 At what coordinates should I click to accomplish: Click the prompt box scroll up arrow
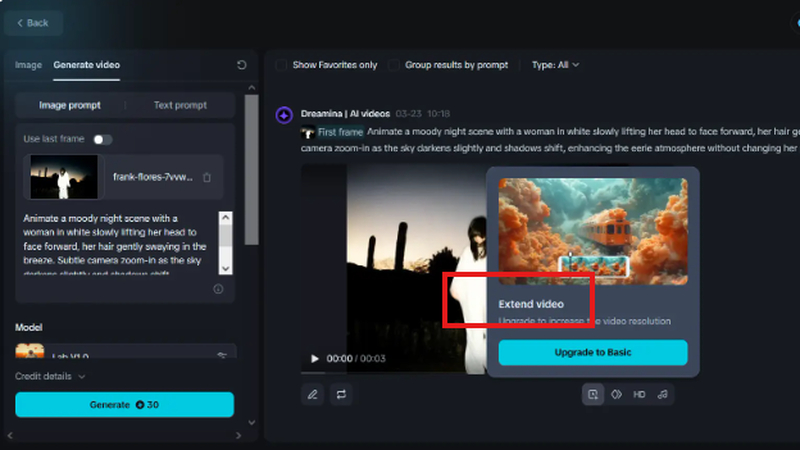click(226, 218)
